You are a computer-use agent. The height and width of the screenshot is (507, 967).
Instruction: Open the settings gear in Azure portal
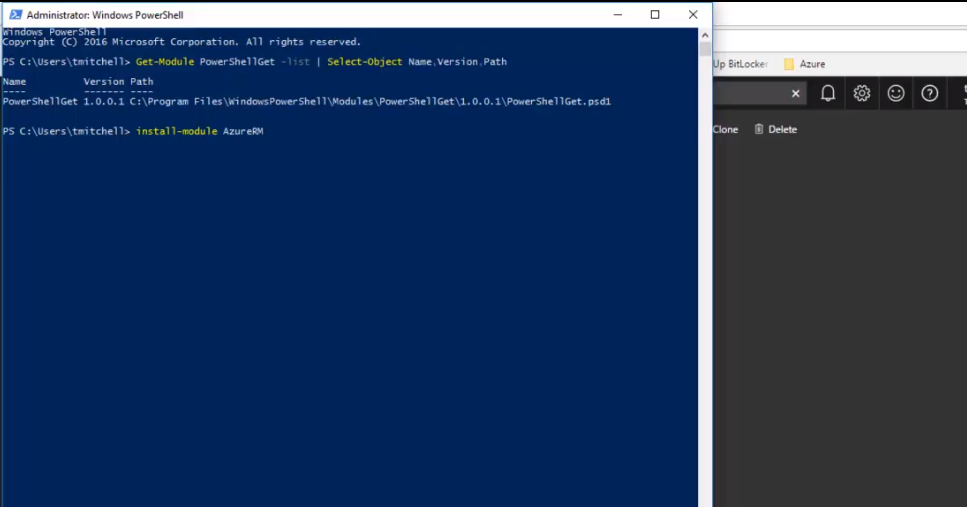click(x=862, y=93)
